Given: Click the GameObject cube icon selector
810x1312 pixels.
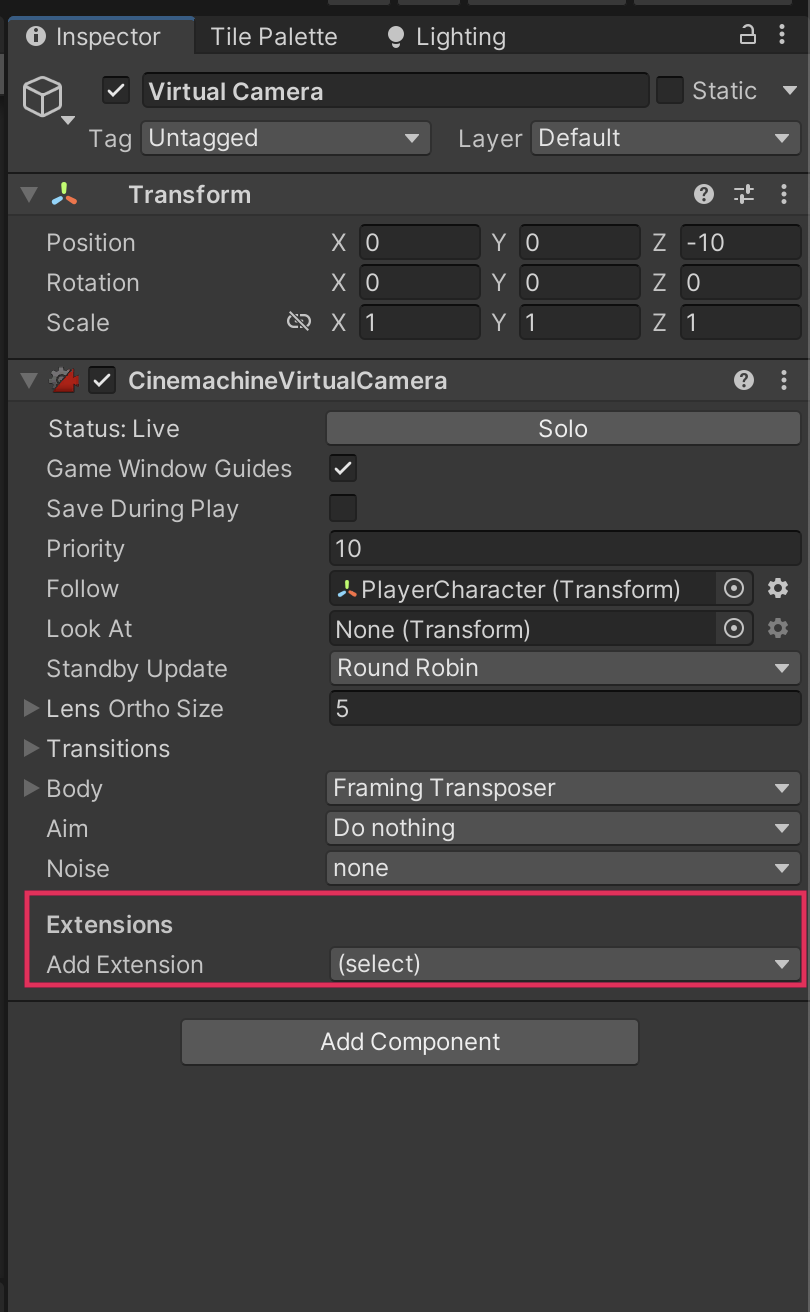Looking at the screenshot, I should [x=43, y=99].
